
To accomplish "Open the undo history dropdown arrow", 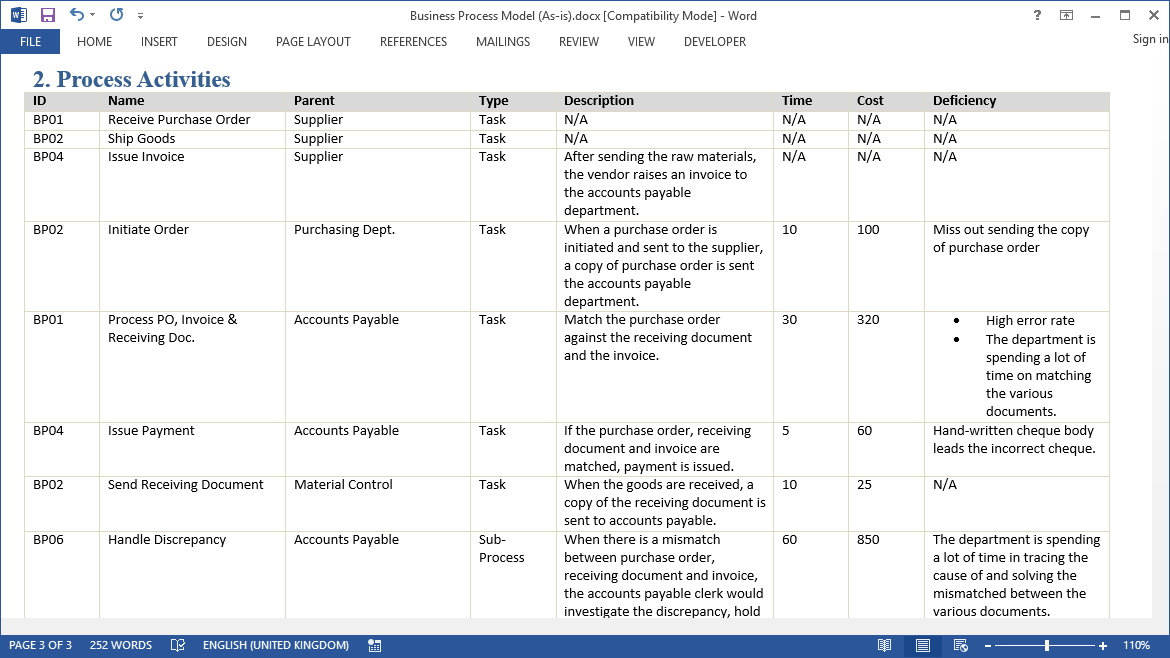I will pyautogui.click(x=93, y=15).
